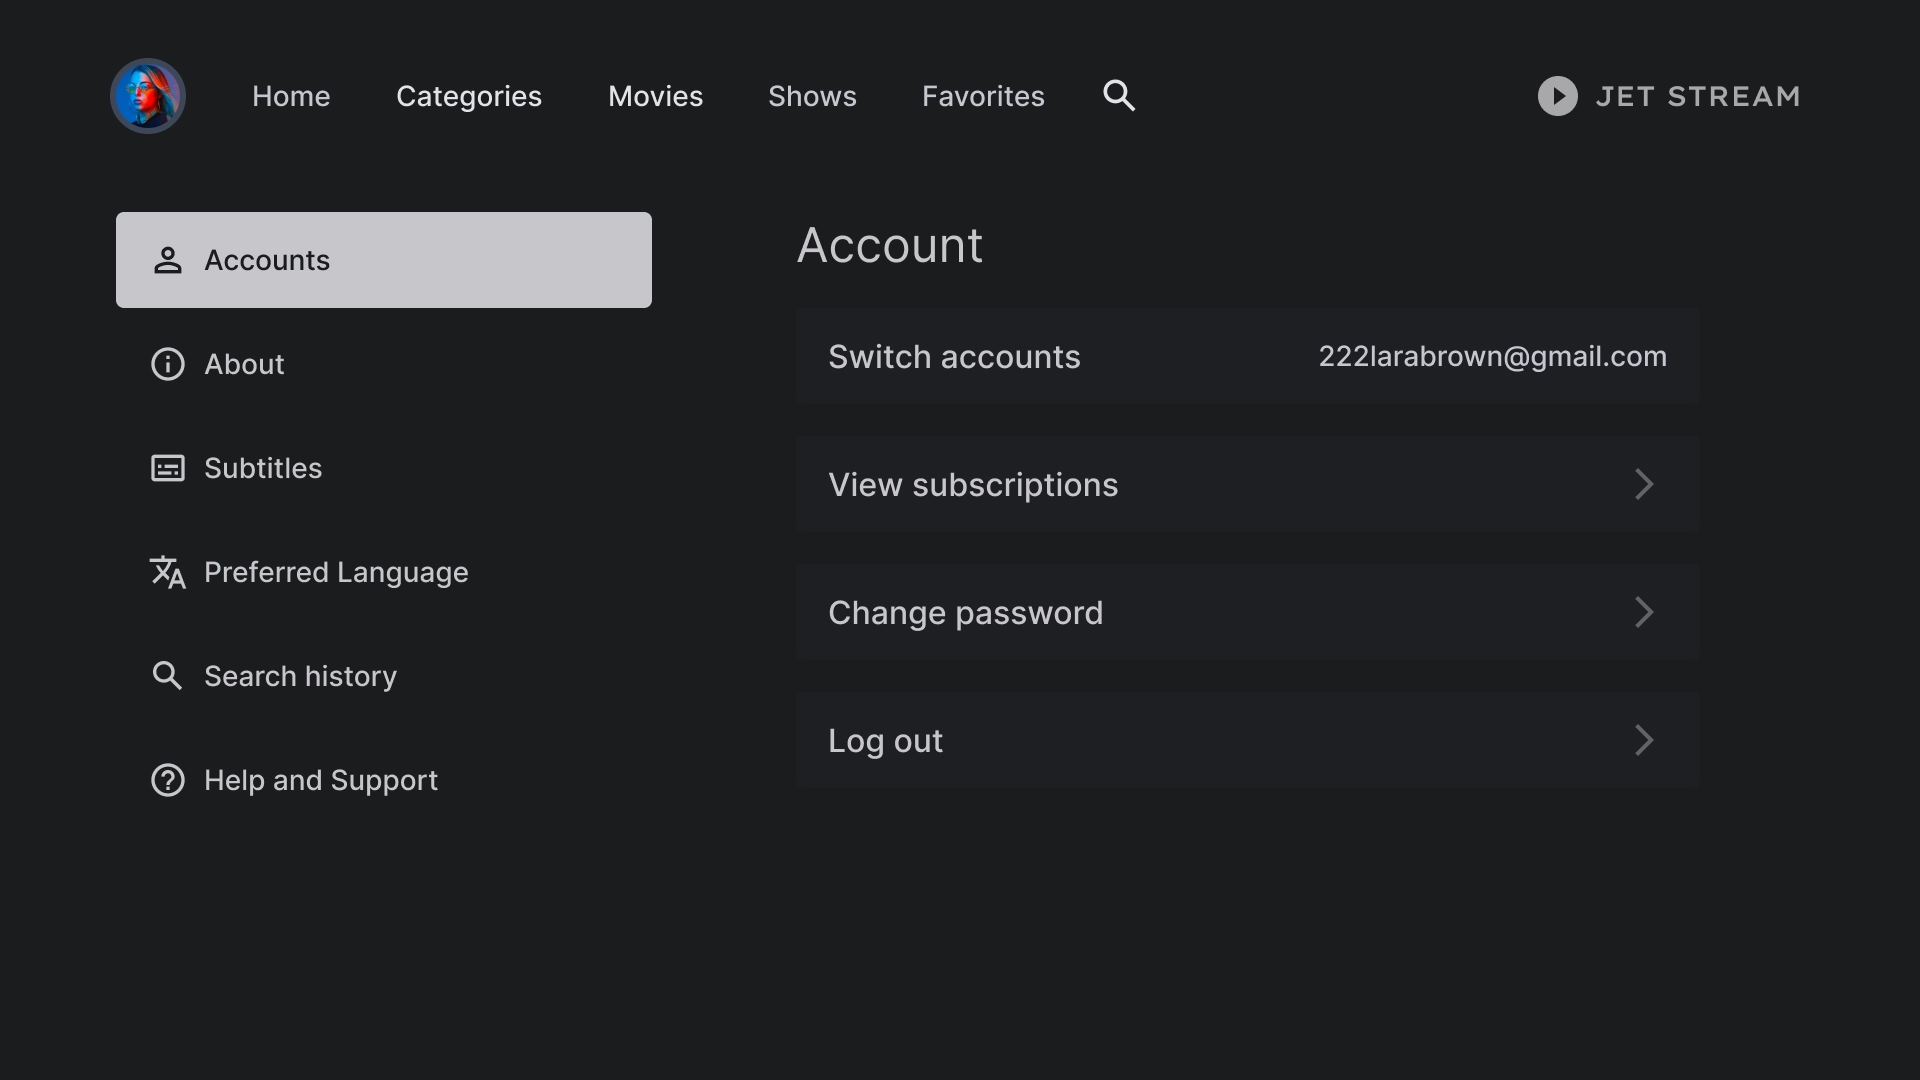Select the Subtitles settings option
The width and height of the screenshot is (1920, 1080).
coord(262,468)
